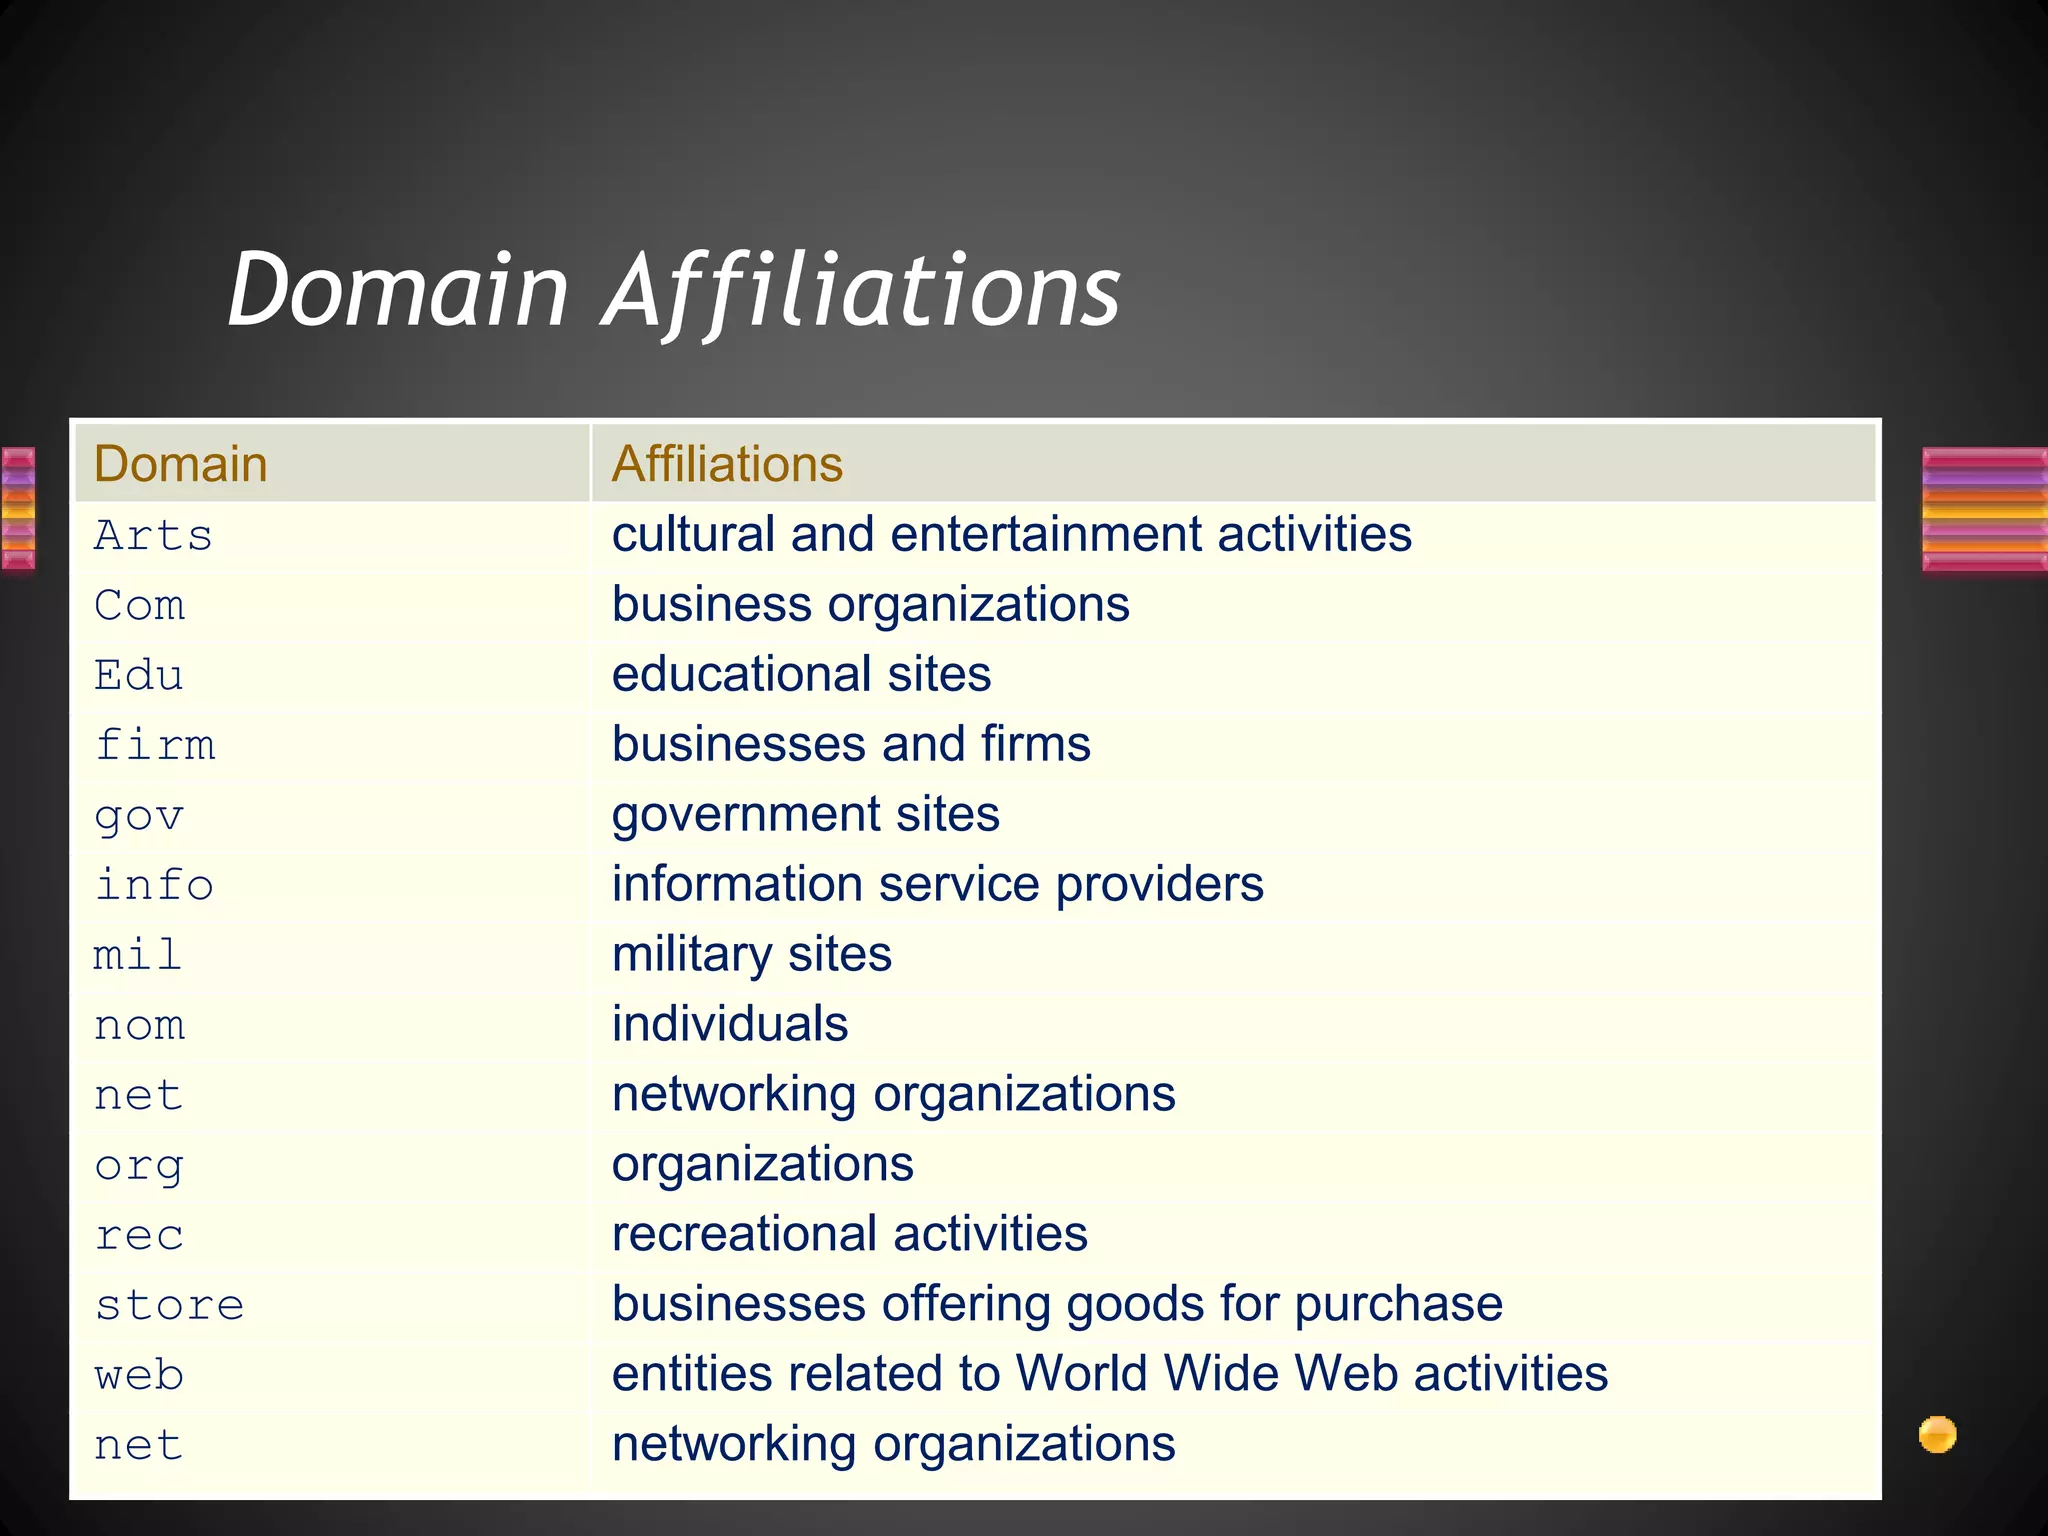Click the 'mil' domain cell
Screen dimensions: 2048x1536
(137, 955)
